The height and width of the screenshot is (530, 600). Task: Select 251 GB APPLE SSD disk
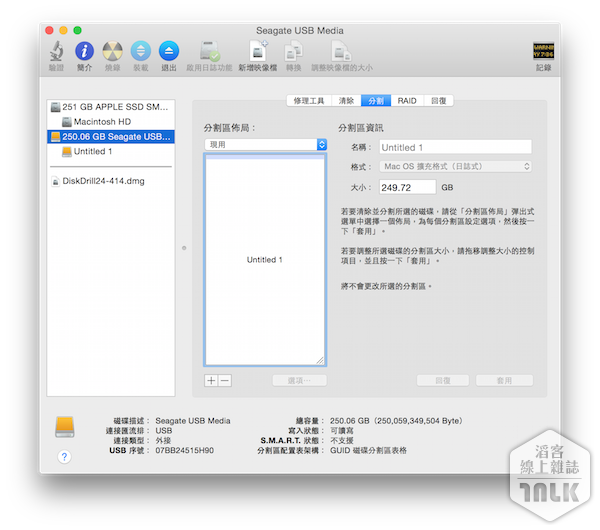pyautogui.click(x=111, y=107)
